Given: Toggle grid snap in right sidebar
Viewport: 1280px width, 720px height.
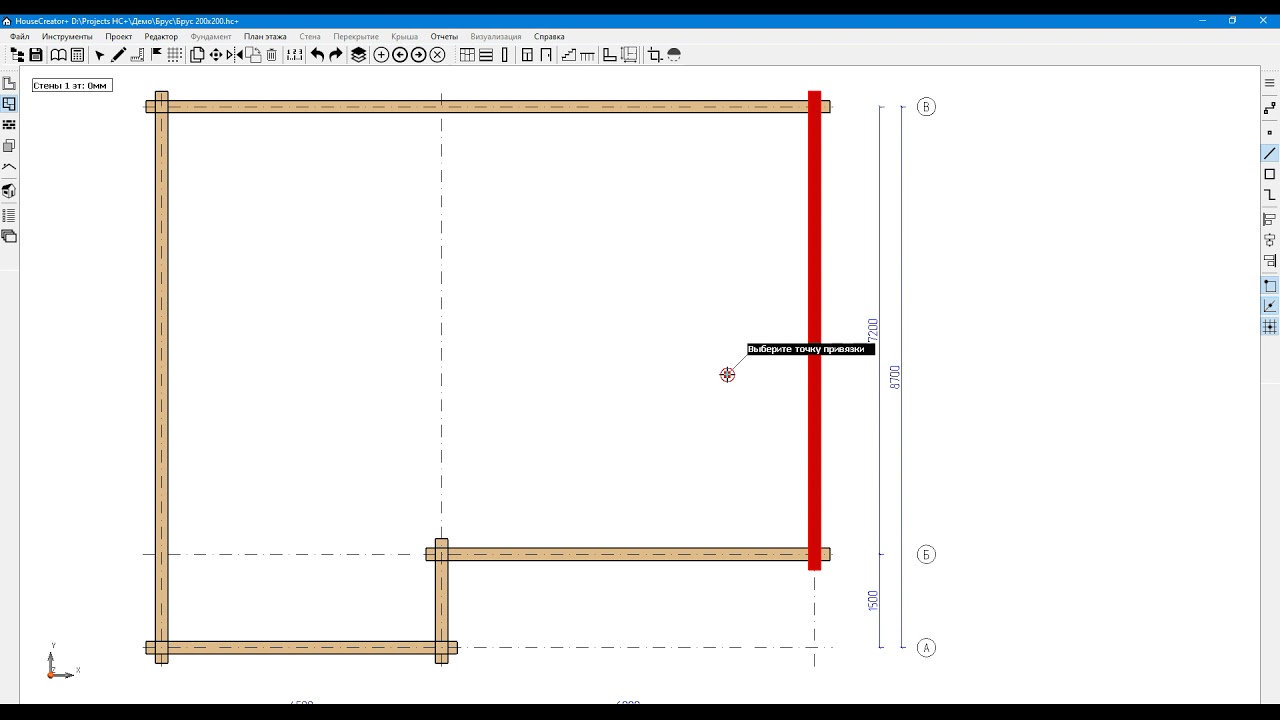Looking at the screenshot, I should [1270, 327].
